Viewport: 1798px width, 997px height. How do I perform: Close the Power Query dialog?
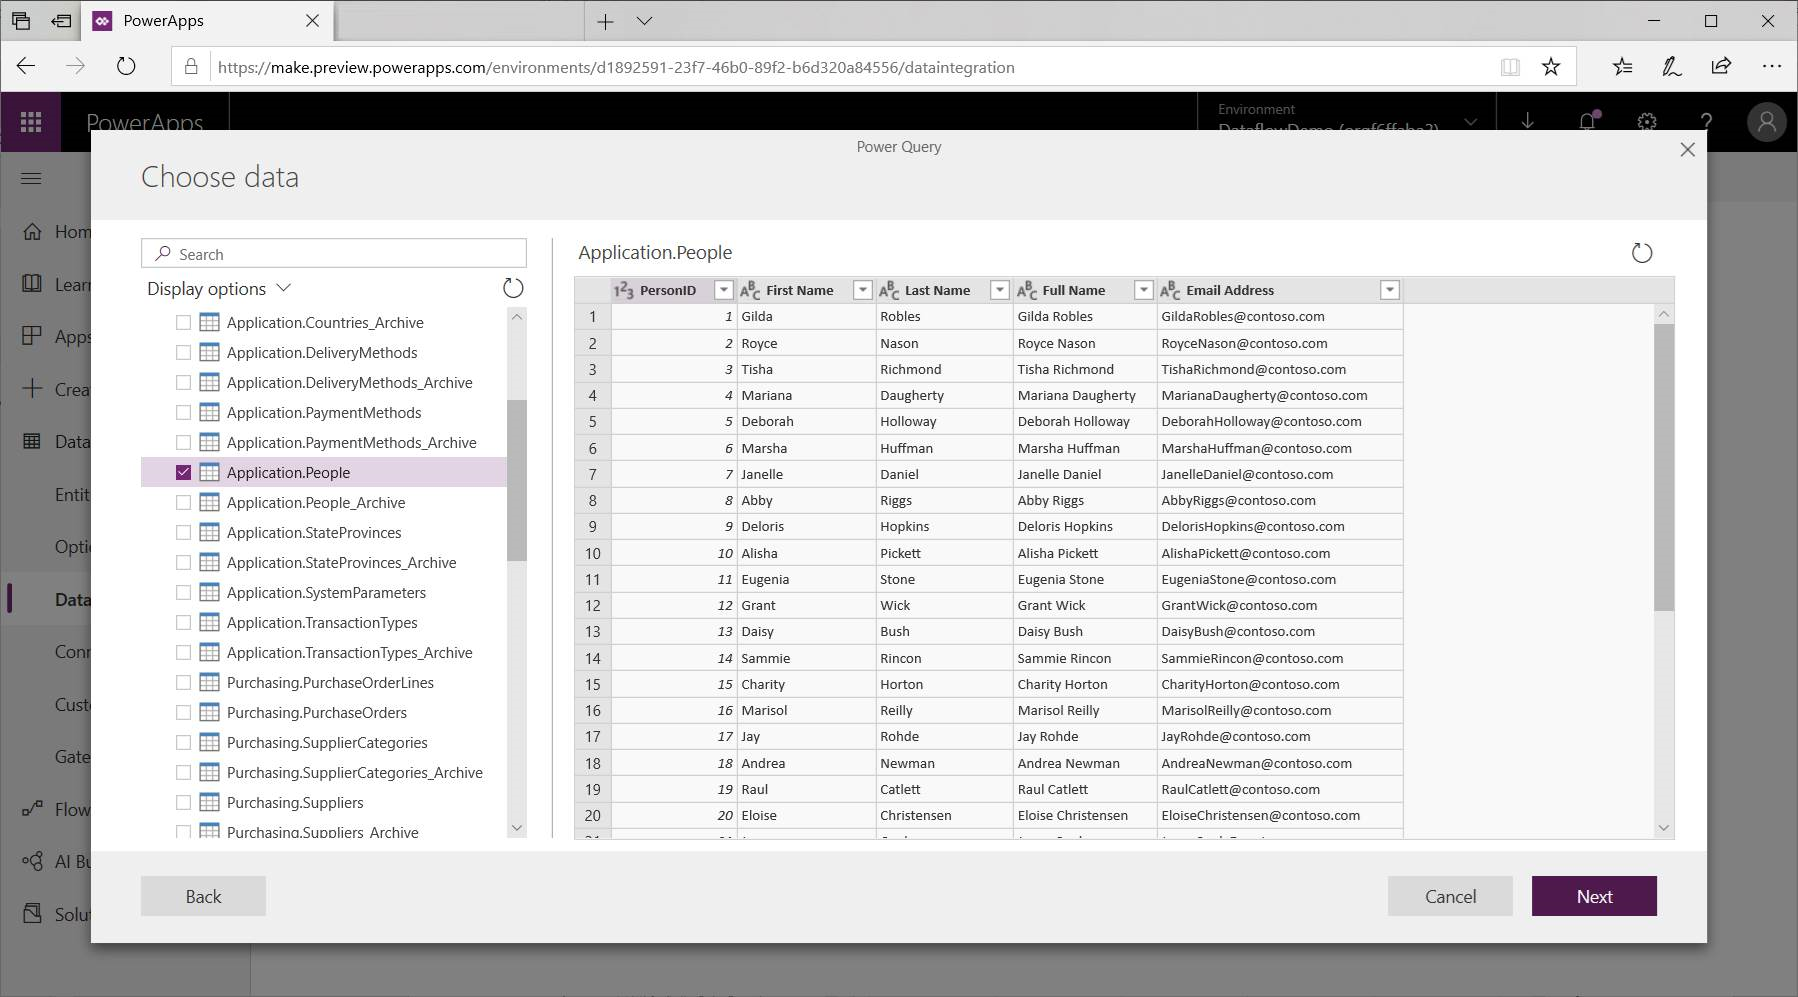click(x=1688, y=150)
